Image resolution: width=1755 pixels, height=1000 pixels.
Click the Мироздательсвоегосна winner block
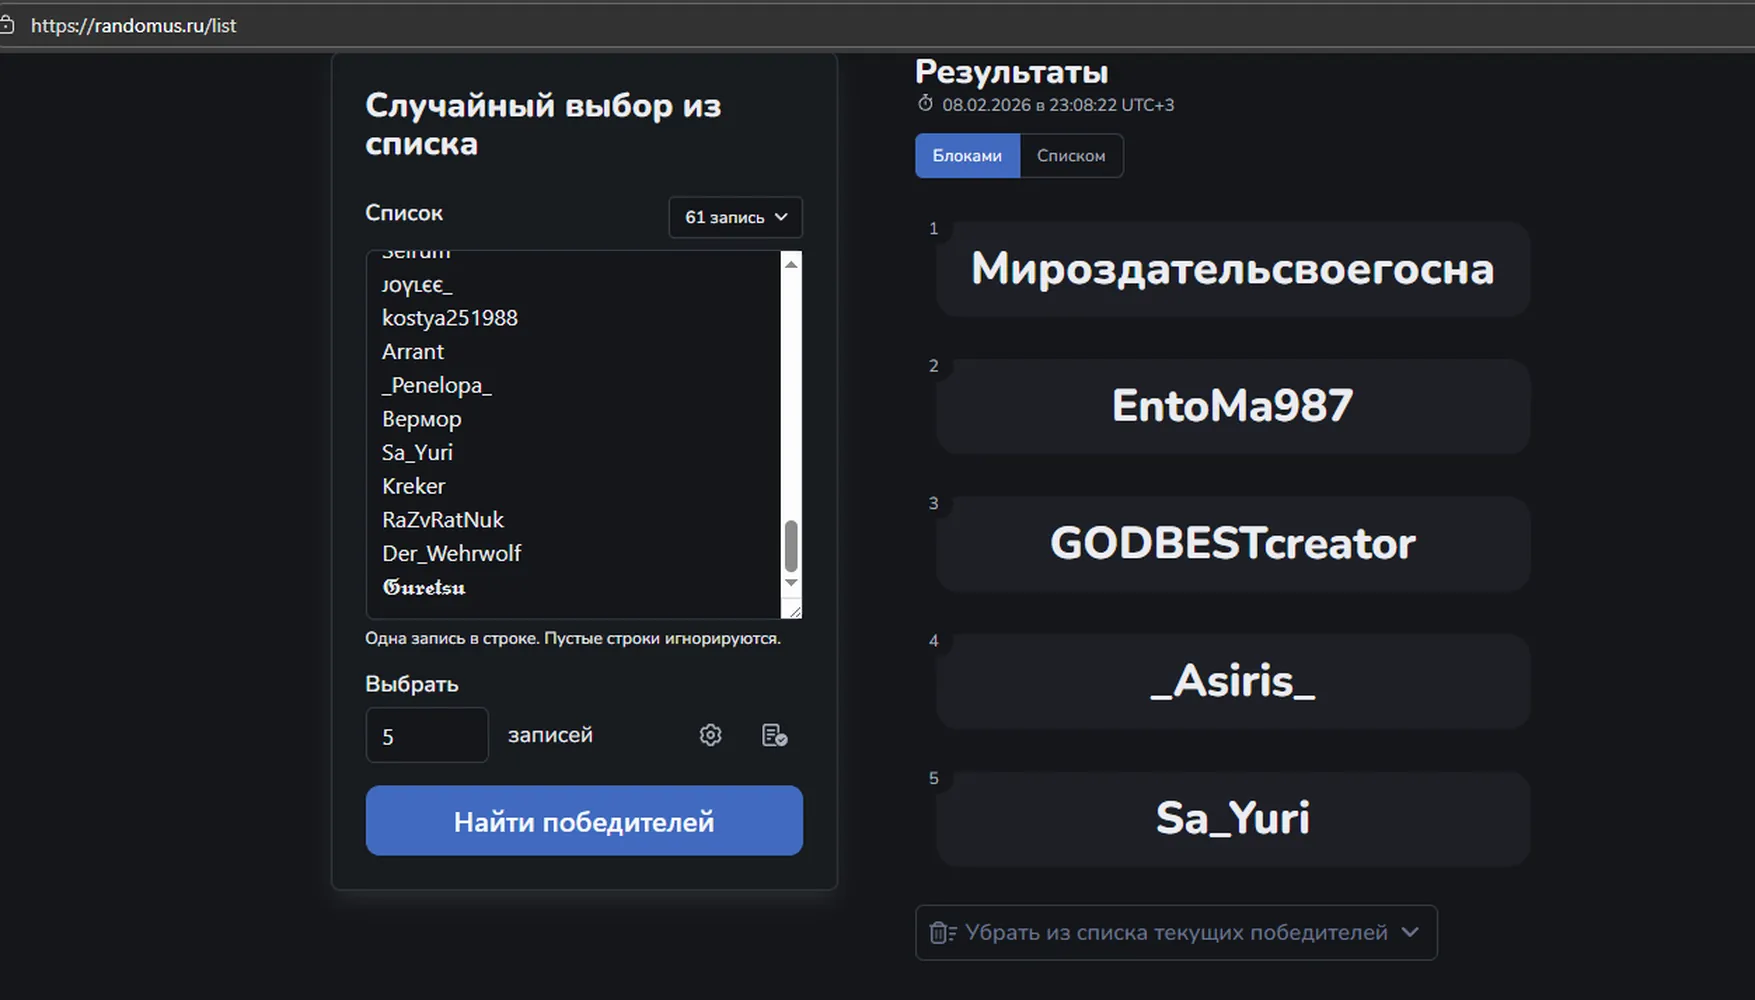pos(1233,269)
